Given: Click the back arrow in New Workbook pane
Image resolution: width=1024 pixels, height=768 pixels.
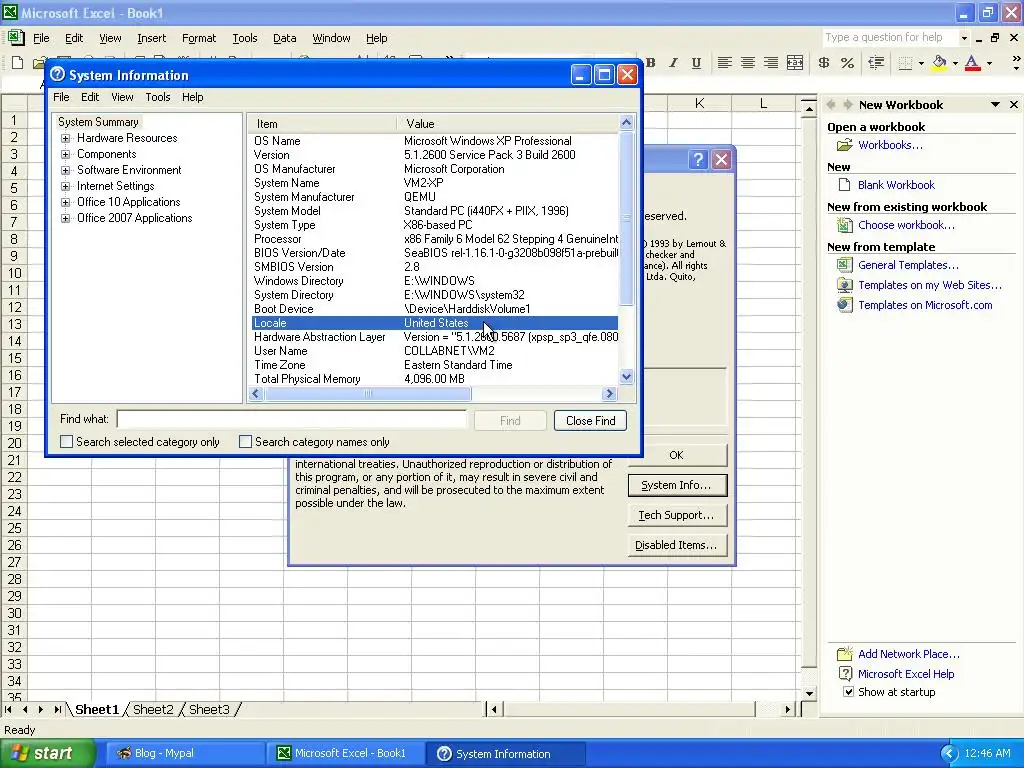Looking at the screenshot, I should coord(831,104).
